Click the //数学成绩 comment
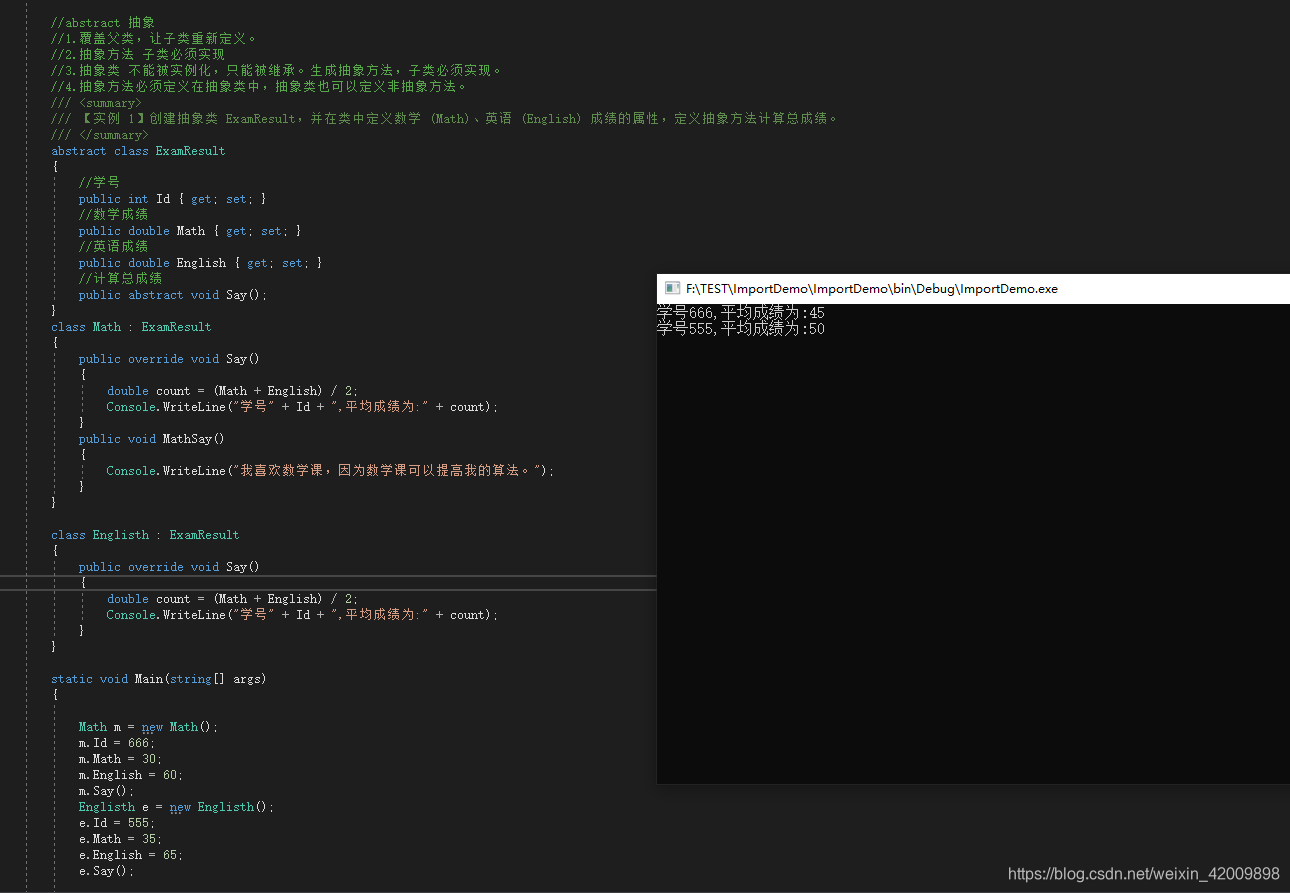The image size is (1290, 893). coord(113,214)
